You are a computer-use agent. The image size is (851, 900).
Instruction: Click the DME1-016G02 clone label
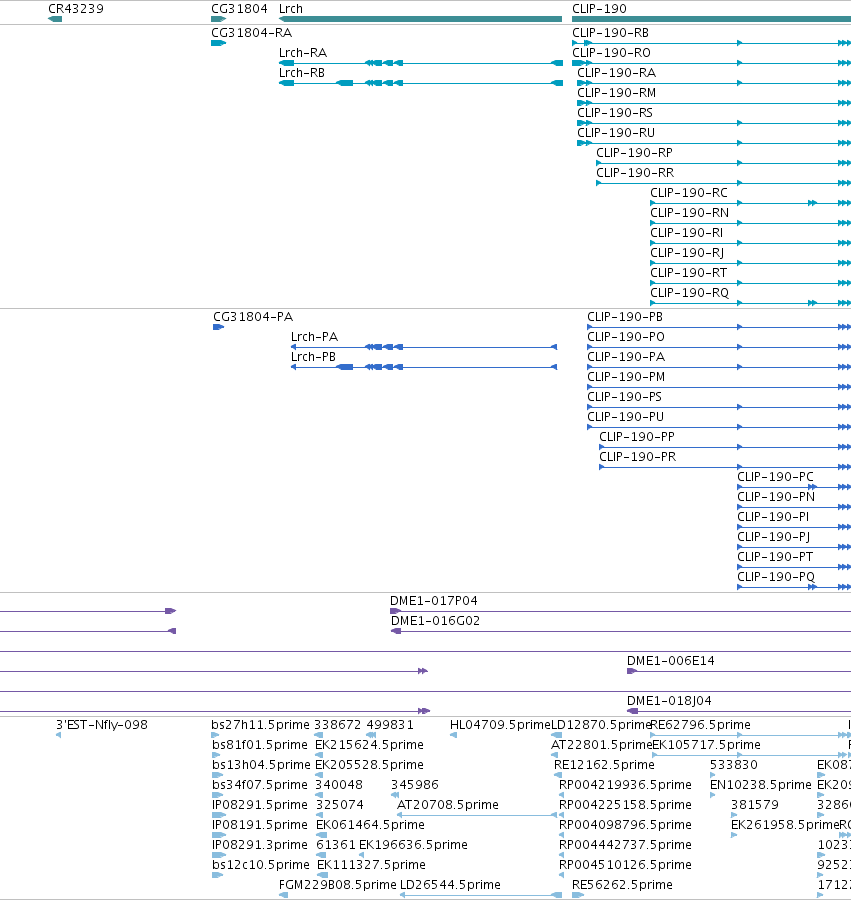point(435,621)
